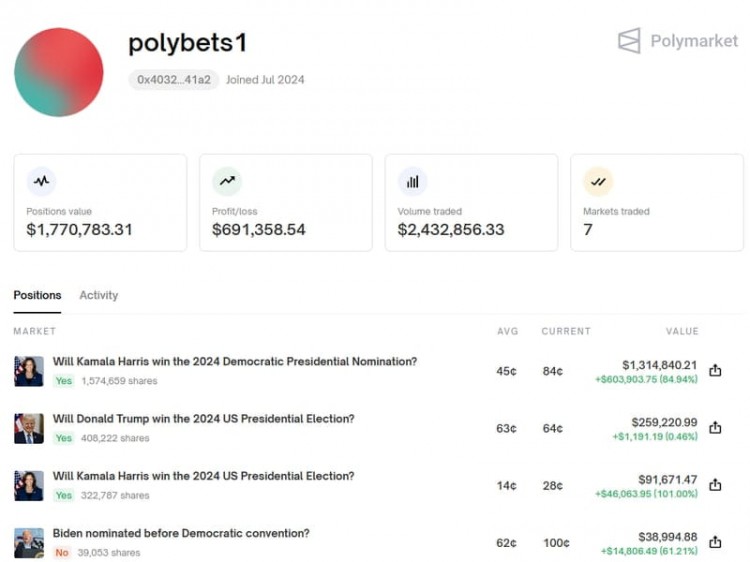Switch to the Activity tab

pyautogui.click(x=99, y=295)
